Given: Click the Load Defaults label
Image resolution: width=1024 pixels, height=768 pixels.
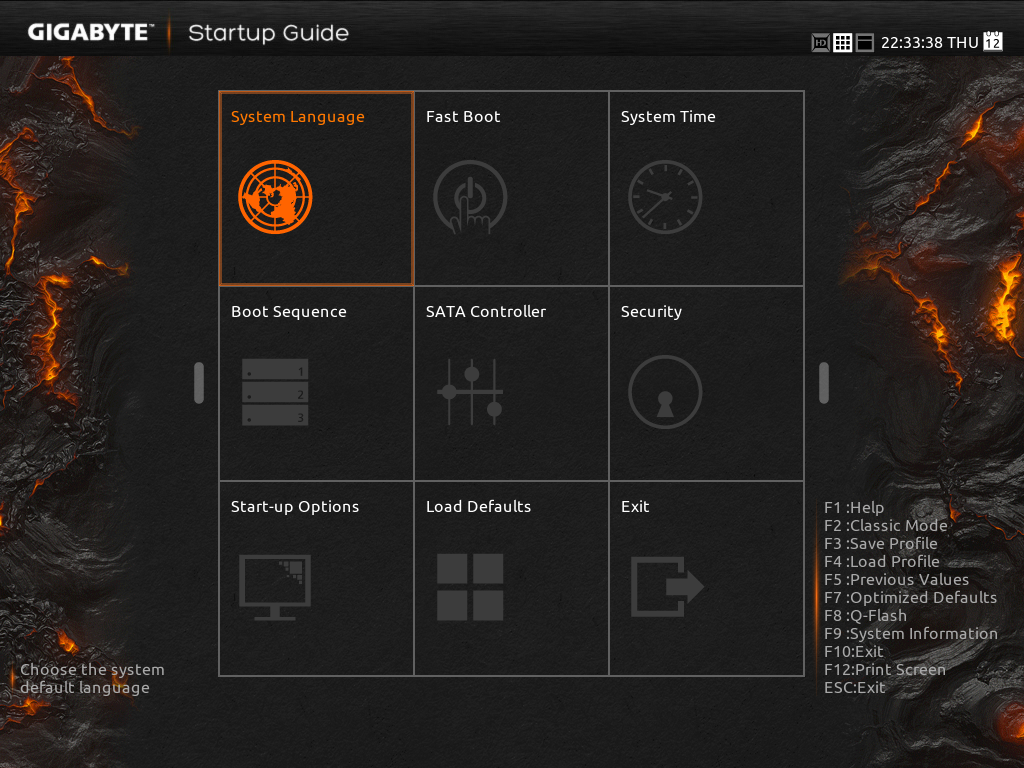Looking at the screenshot, I should tap(478, 507).
